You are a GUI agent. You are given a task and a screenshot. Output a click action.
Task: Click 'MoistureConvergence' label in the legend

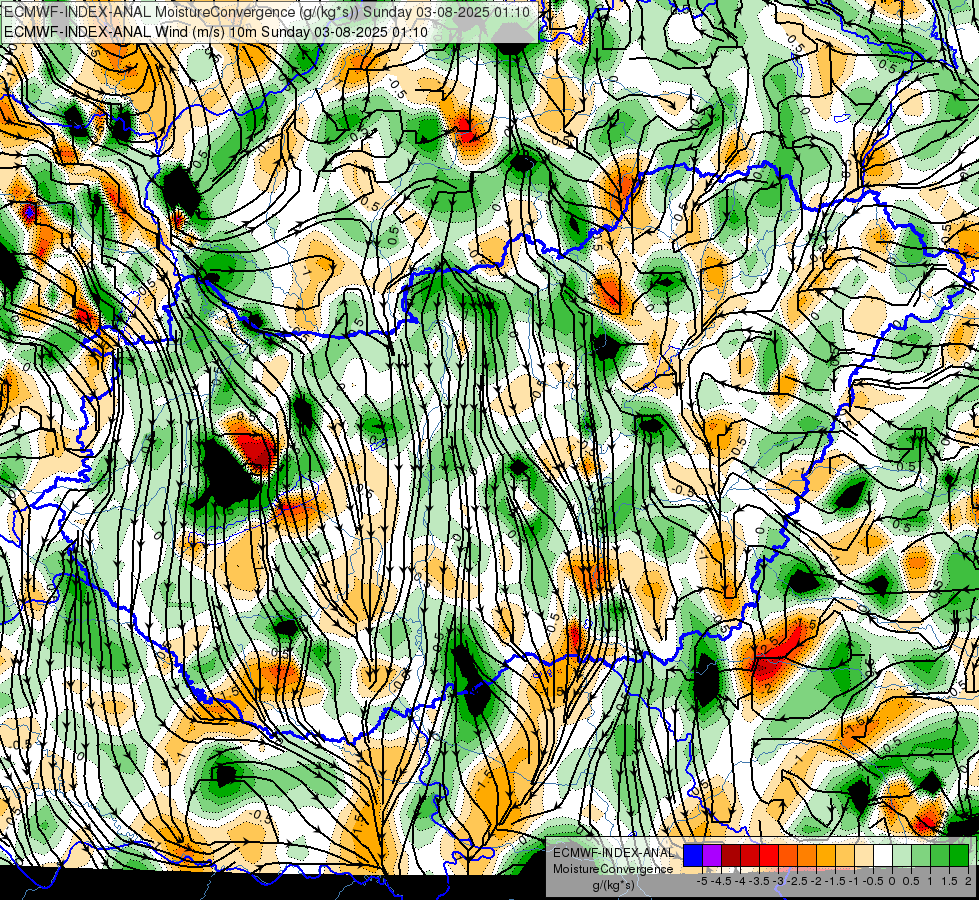(613, 869)
